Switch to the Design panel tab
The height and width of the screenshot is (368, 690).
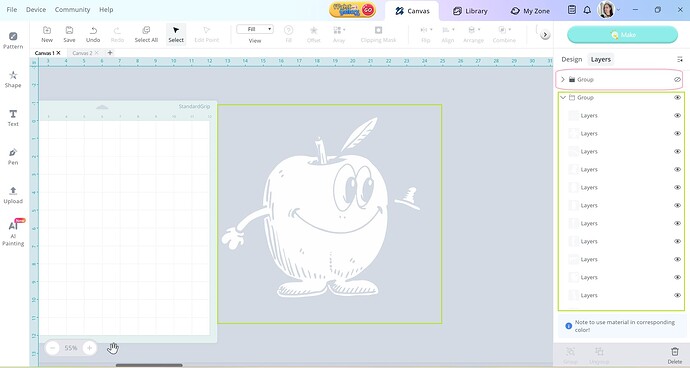tap(572, 59)
